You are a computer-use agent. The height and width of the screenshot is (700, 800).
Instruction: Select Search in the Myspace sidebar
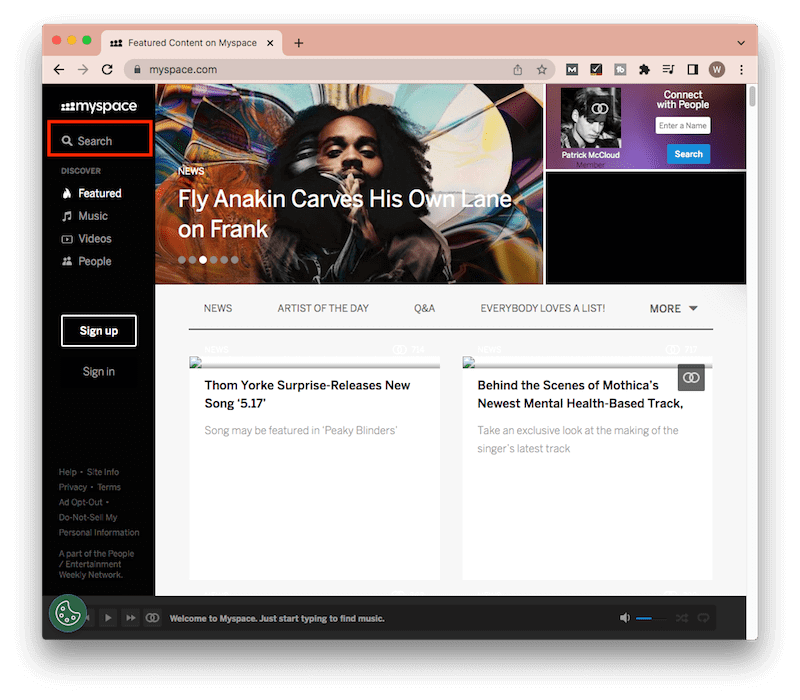pos(98,140)
